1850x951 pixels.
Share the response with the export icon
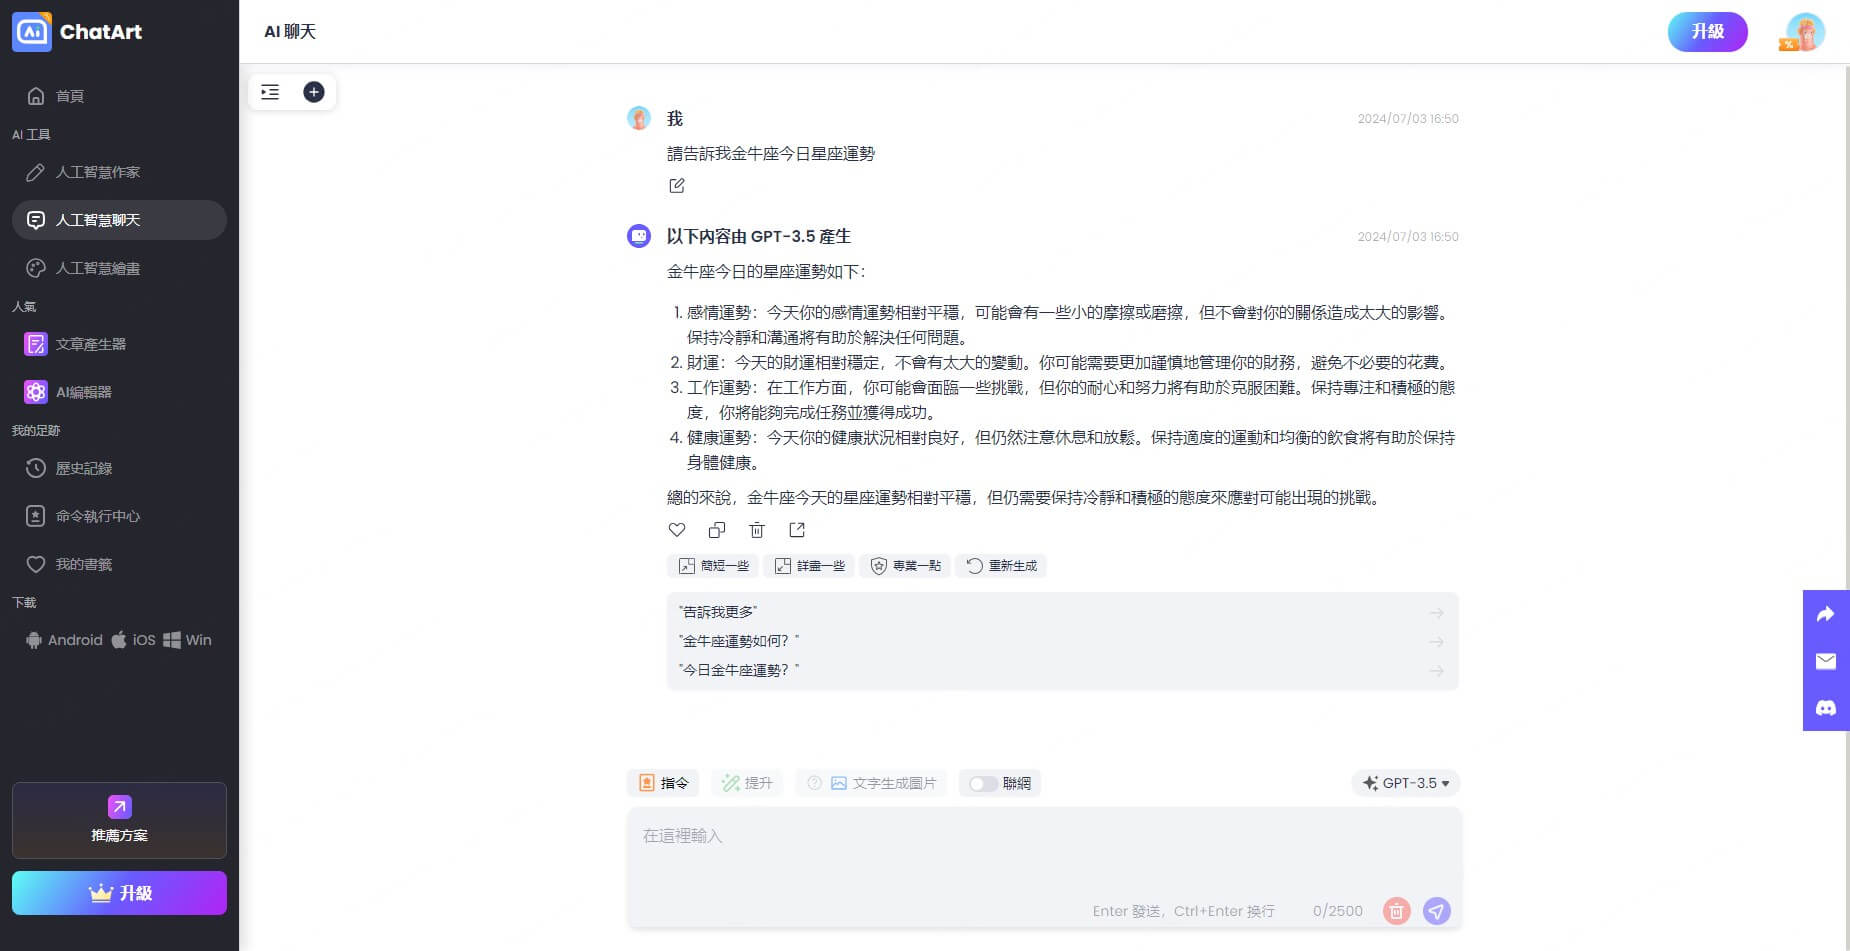click(797, 530)
